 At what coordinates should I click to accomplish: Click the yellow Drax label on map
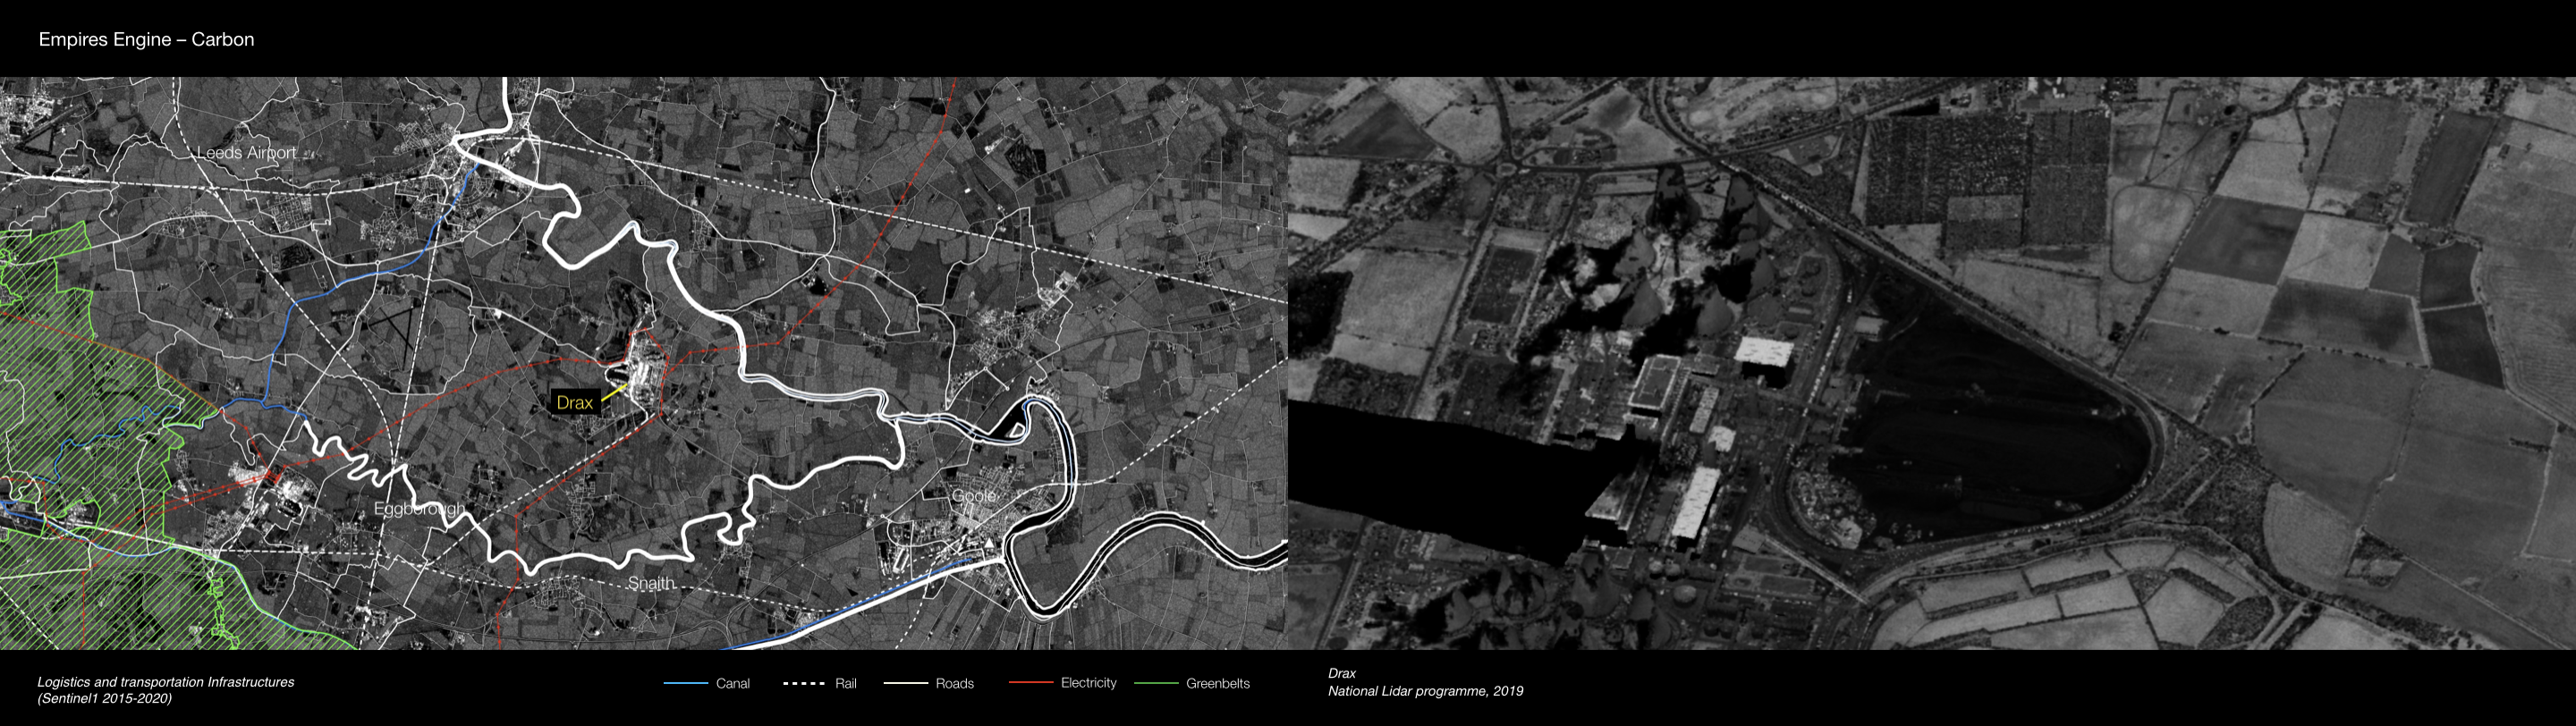(x=574, y=402)
